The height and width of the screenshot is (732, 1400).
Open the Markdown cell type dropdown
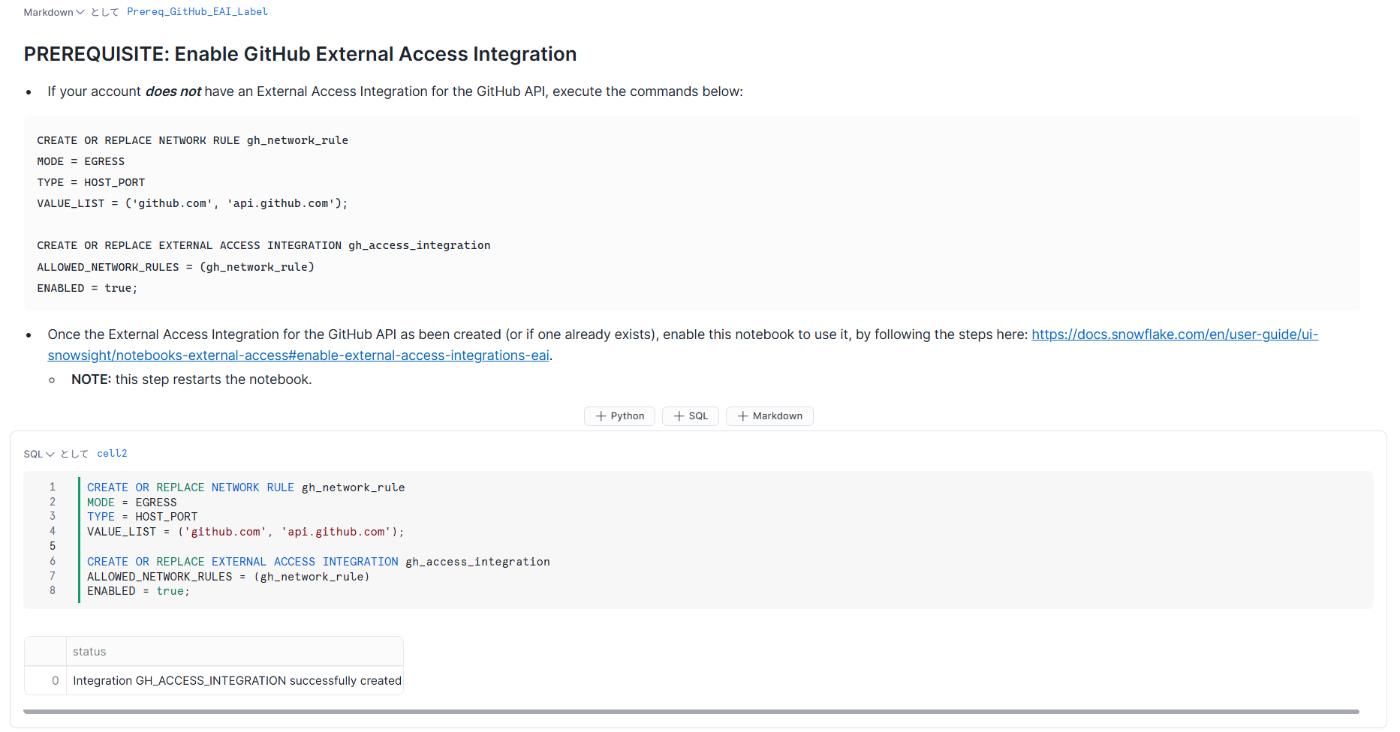coord(54,12)
